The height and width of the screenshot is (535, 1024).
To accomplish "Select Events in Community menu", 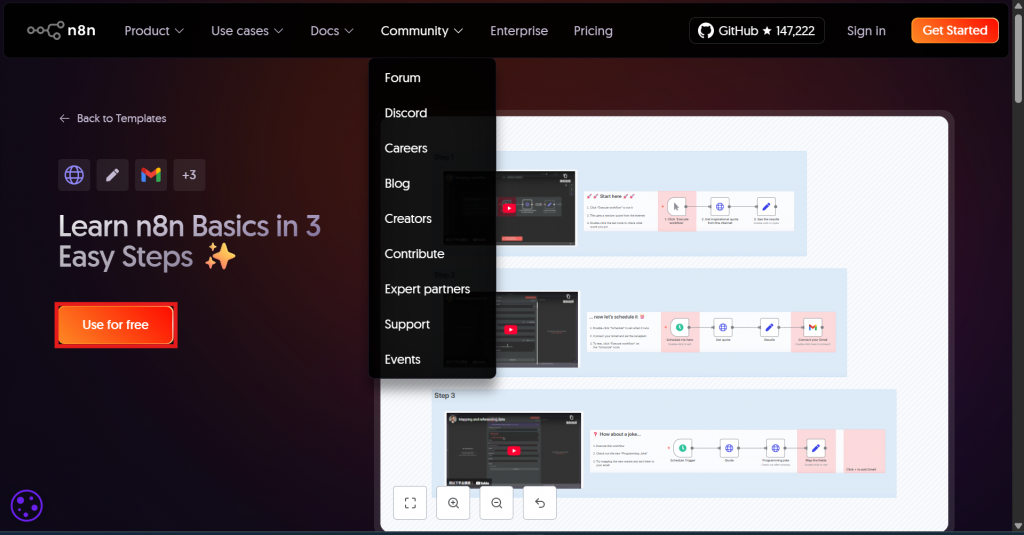I will pos(402,360).
